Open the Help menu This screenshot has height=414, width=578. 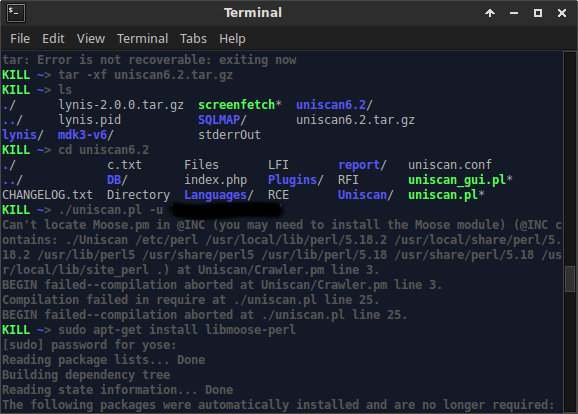(x=232, y=39)
